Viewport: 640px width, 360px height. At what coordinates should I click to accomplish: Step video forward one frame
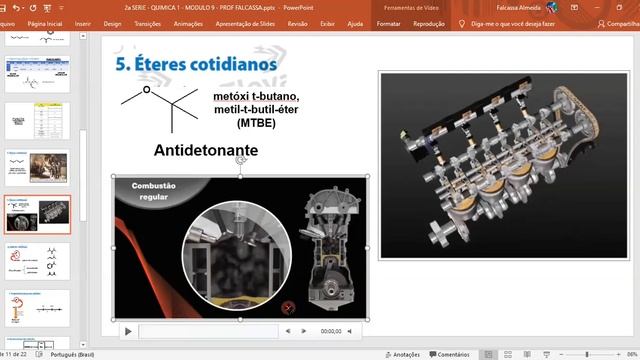pos(303,331)
